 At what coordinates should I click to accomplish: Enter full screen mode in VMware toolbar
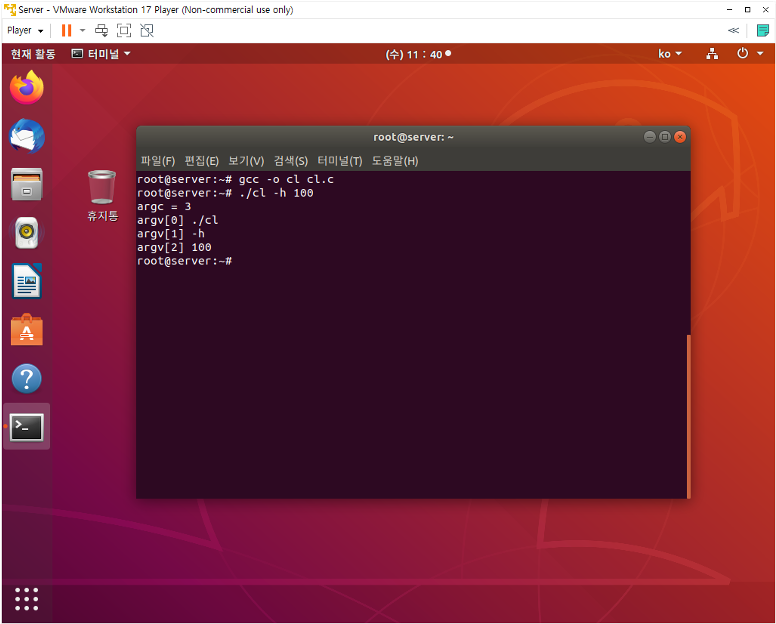click(124, 31)
